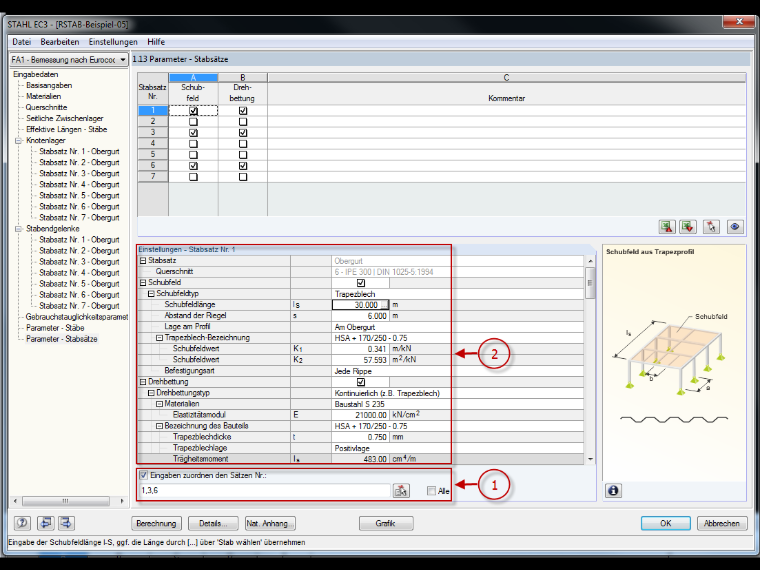Click the pick sets icon beside 1,3,6 field
This screenshot has height=570, width=760.
point(401,491)
